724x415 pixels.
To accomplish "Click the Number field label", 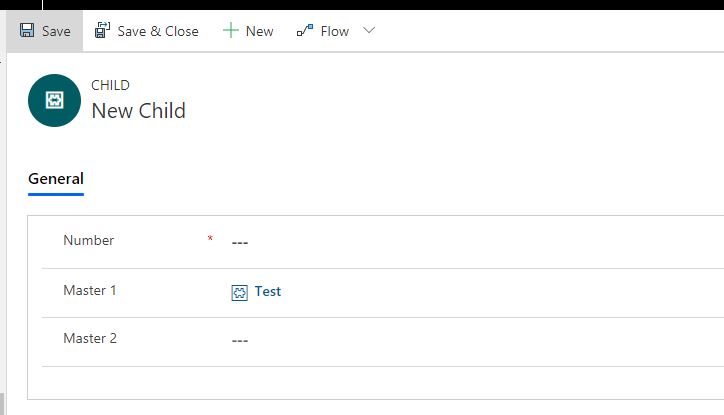I will click(x=88, y=240).
